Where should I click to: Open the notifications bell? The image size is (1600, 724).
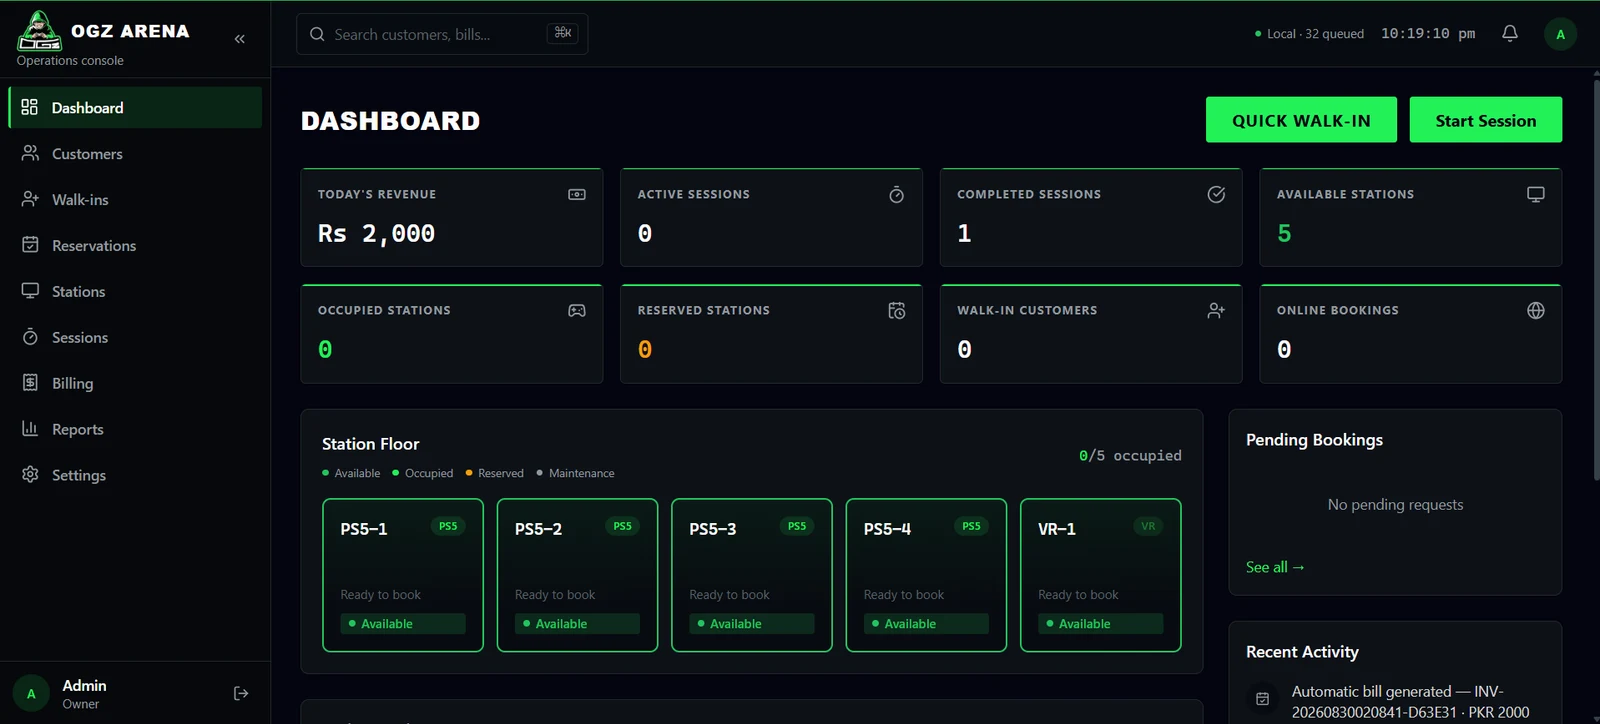(x=1510, y=34)
